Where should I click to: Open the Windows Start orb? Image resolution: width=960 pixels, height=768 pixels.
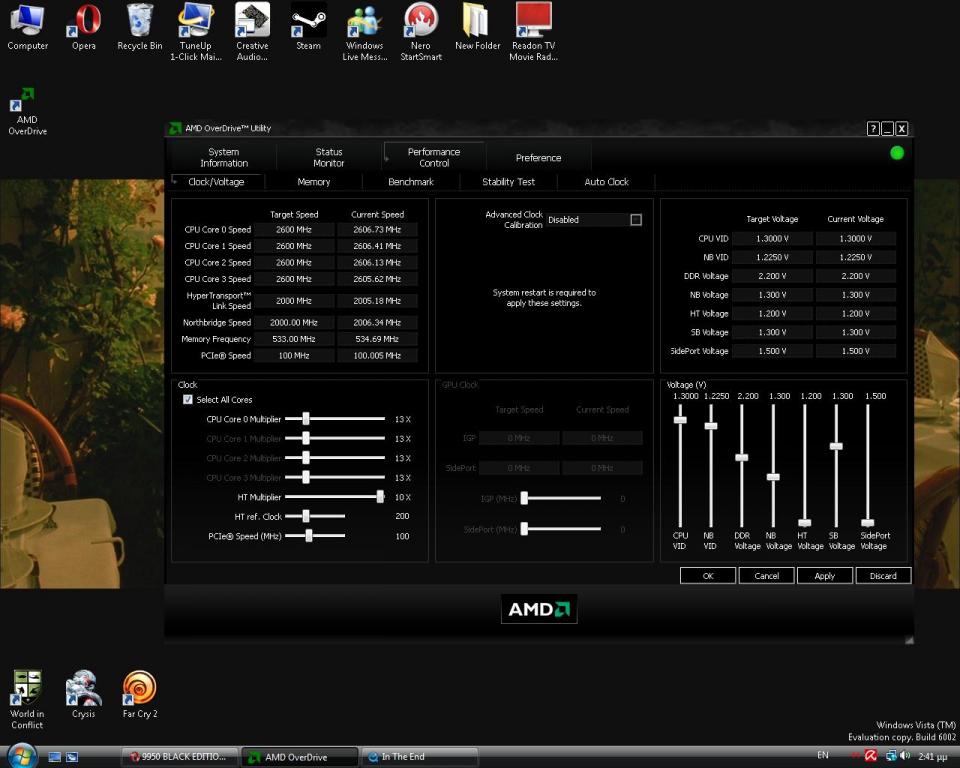22,756
